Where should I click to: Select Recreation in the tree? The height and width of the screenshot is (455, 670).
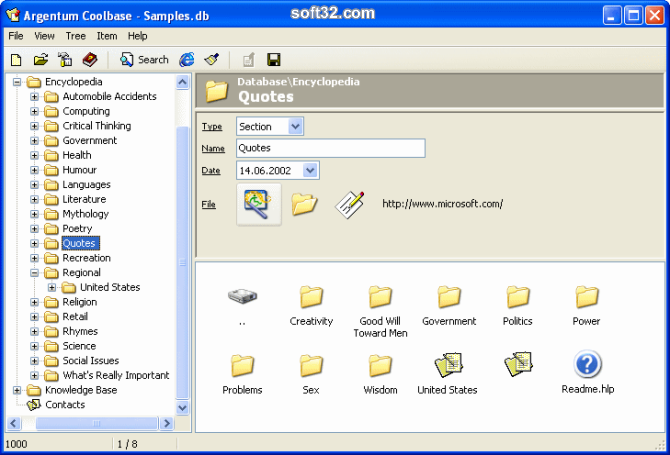coord(86,258)
